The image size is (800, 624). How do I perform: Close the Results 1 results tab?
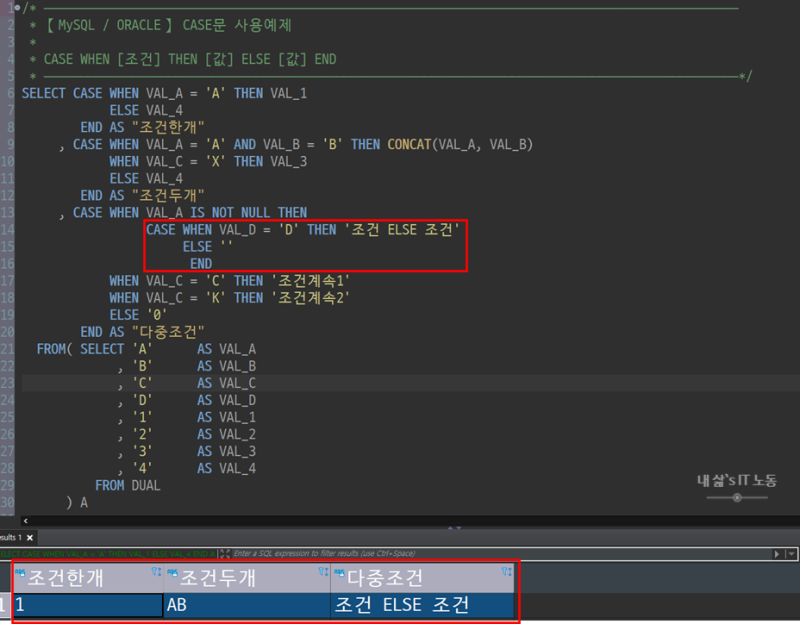coord(29,537)
